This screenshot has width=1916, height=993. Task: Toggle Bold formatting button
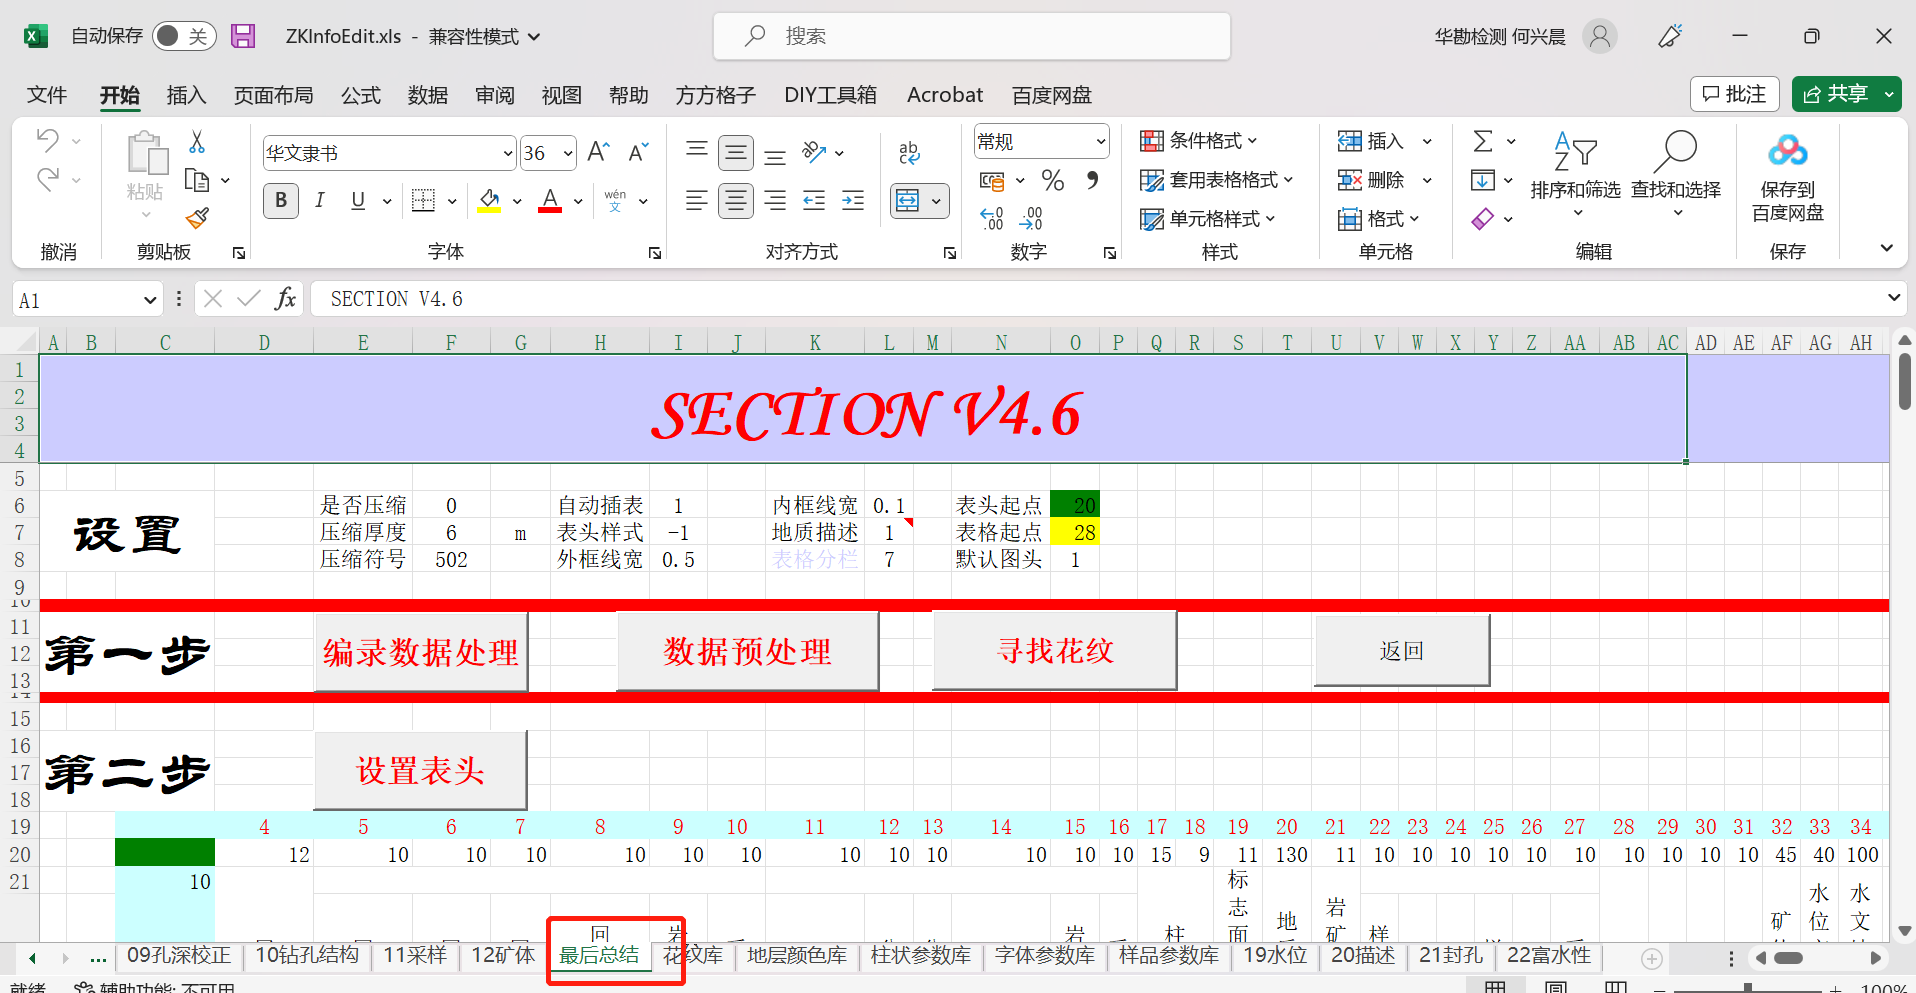[281, 201]
